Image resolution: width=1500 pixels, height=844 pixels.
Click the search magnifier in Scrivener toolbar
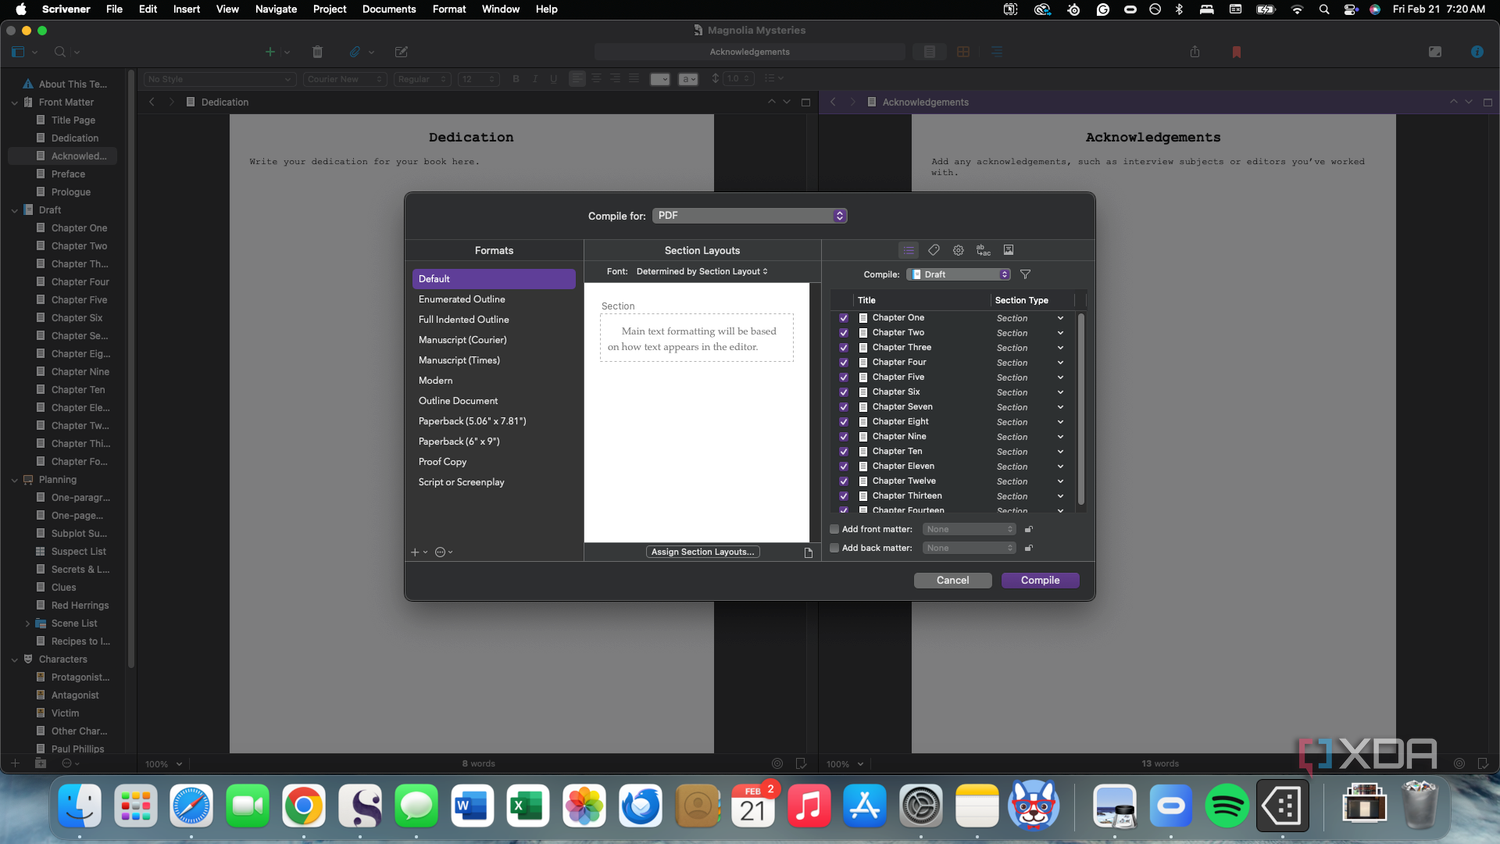click(60, 52)
